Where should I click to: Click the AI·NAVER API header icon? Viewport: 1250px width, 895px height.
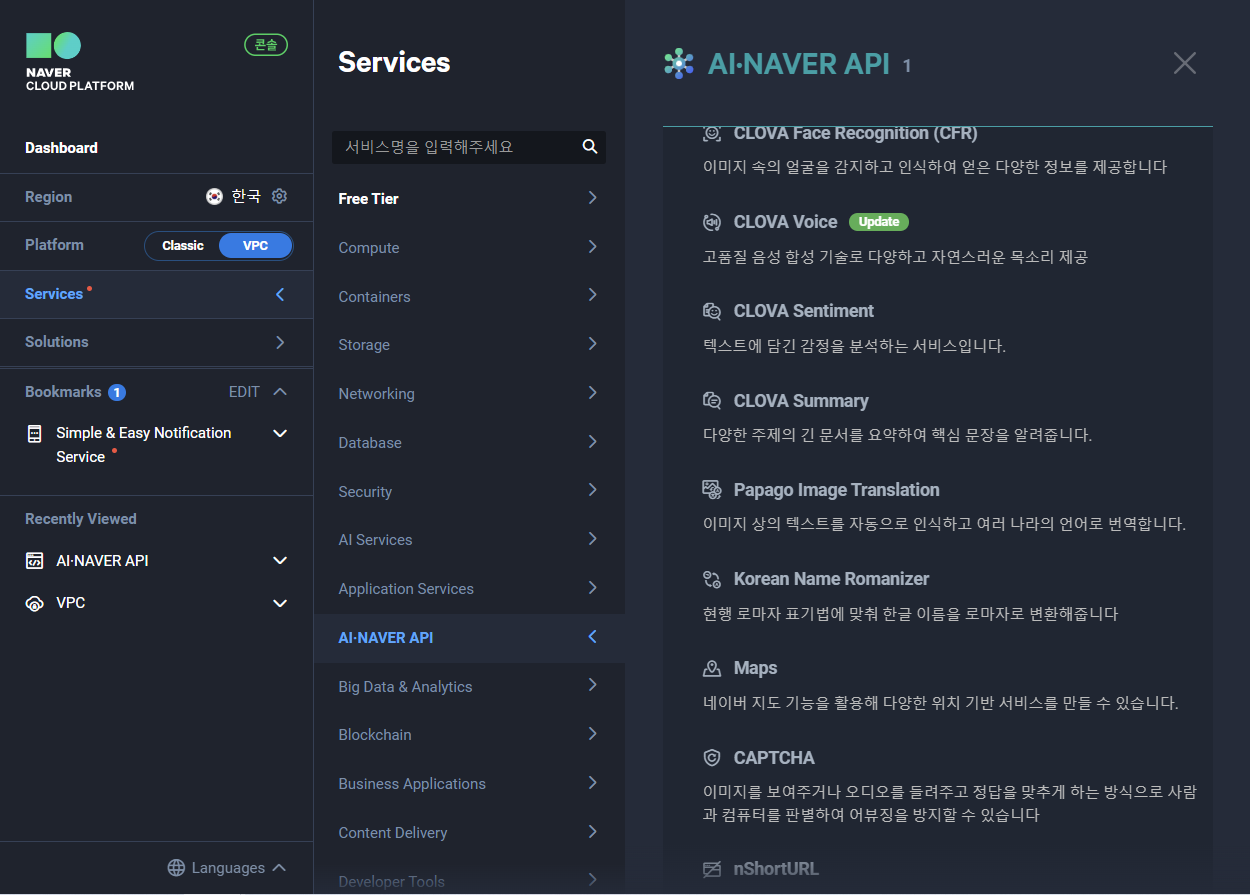(x=679, y=64)
